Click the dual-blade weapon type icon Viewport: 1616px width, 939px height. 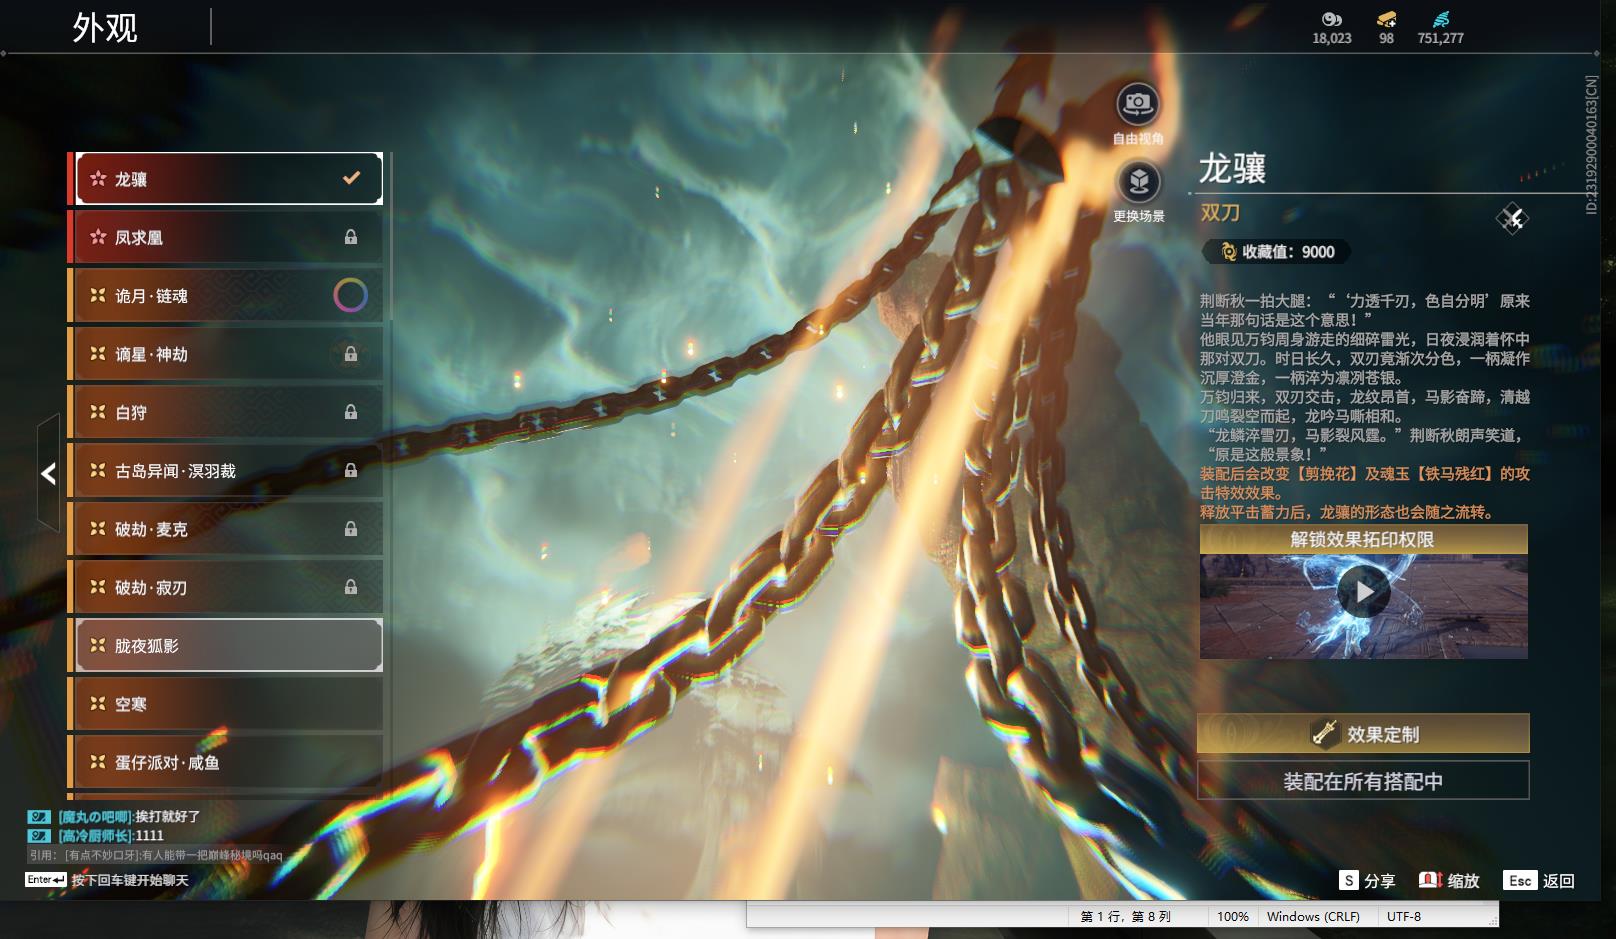[x=1512, y=218]
